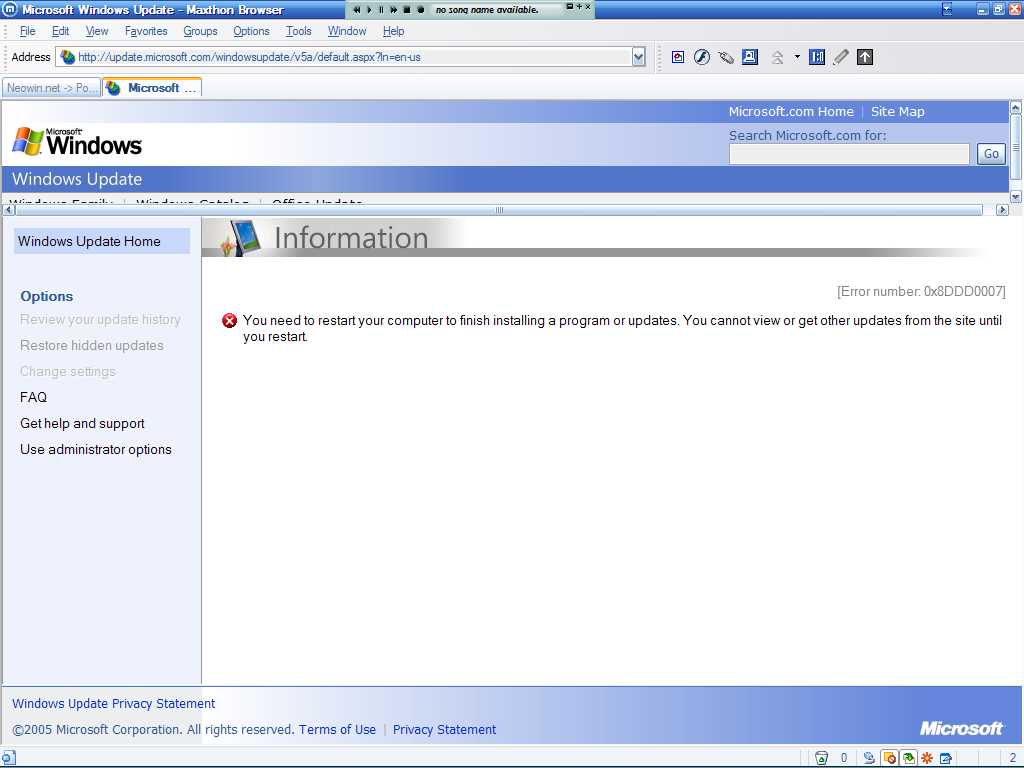Toggle the collapse chevron icon on the toolbar
The width and height of the screenshot is (1024, 768).
(x=777, y=57)
